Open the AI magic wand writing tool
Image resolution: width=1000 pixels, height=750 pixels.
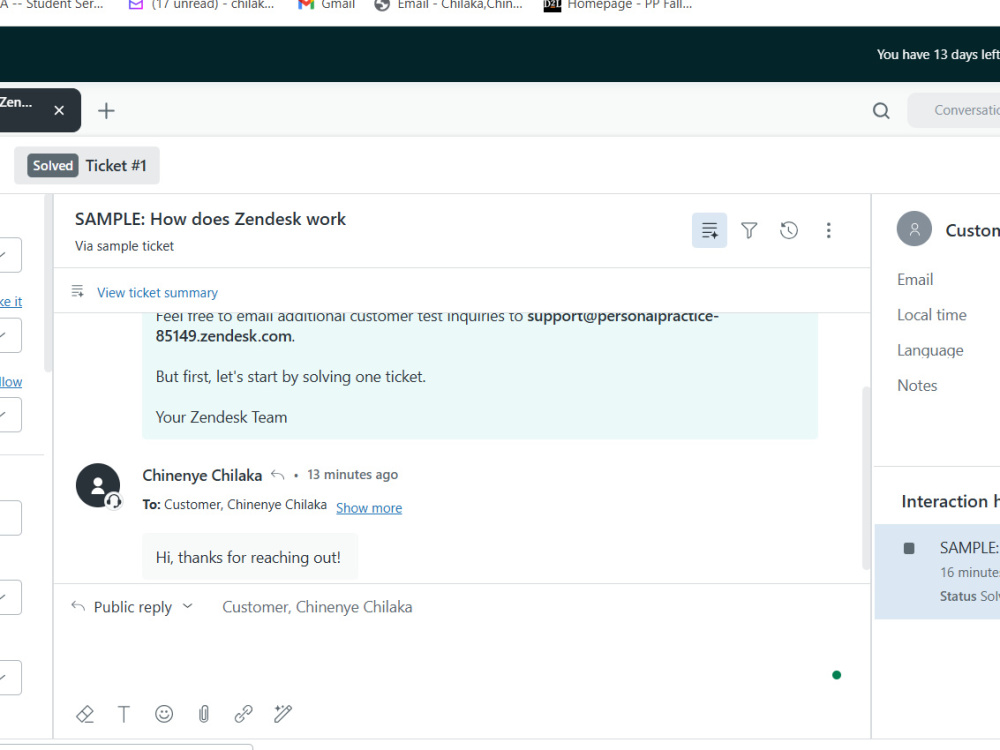tap(283, 714)
